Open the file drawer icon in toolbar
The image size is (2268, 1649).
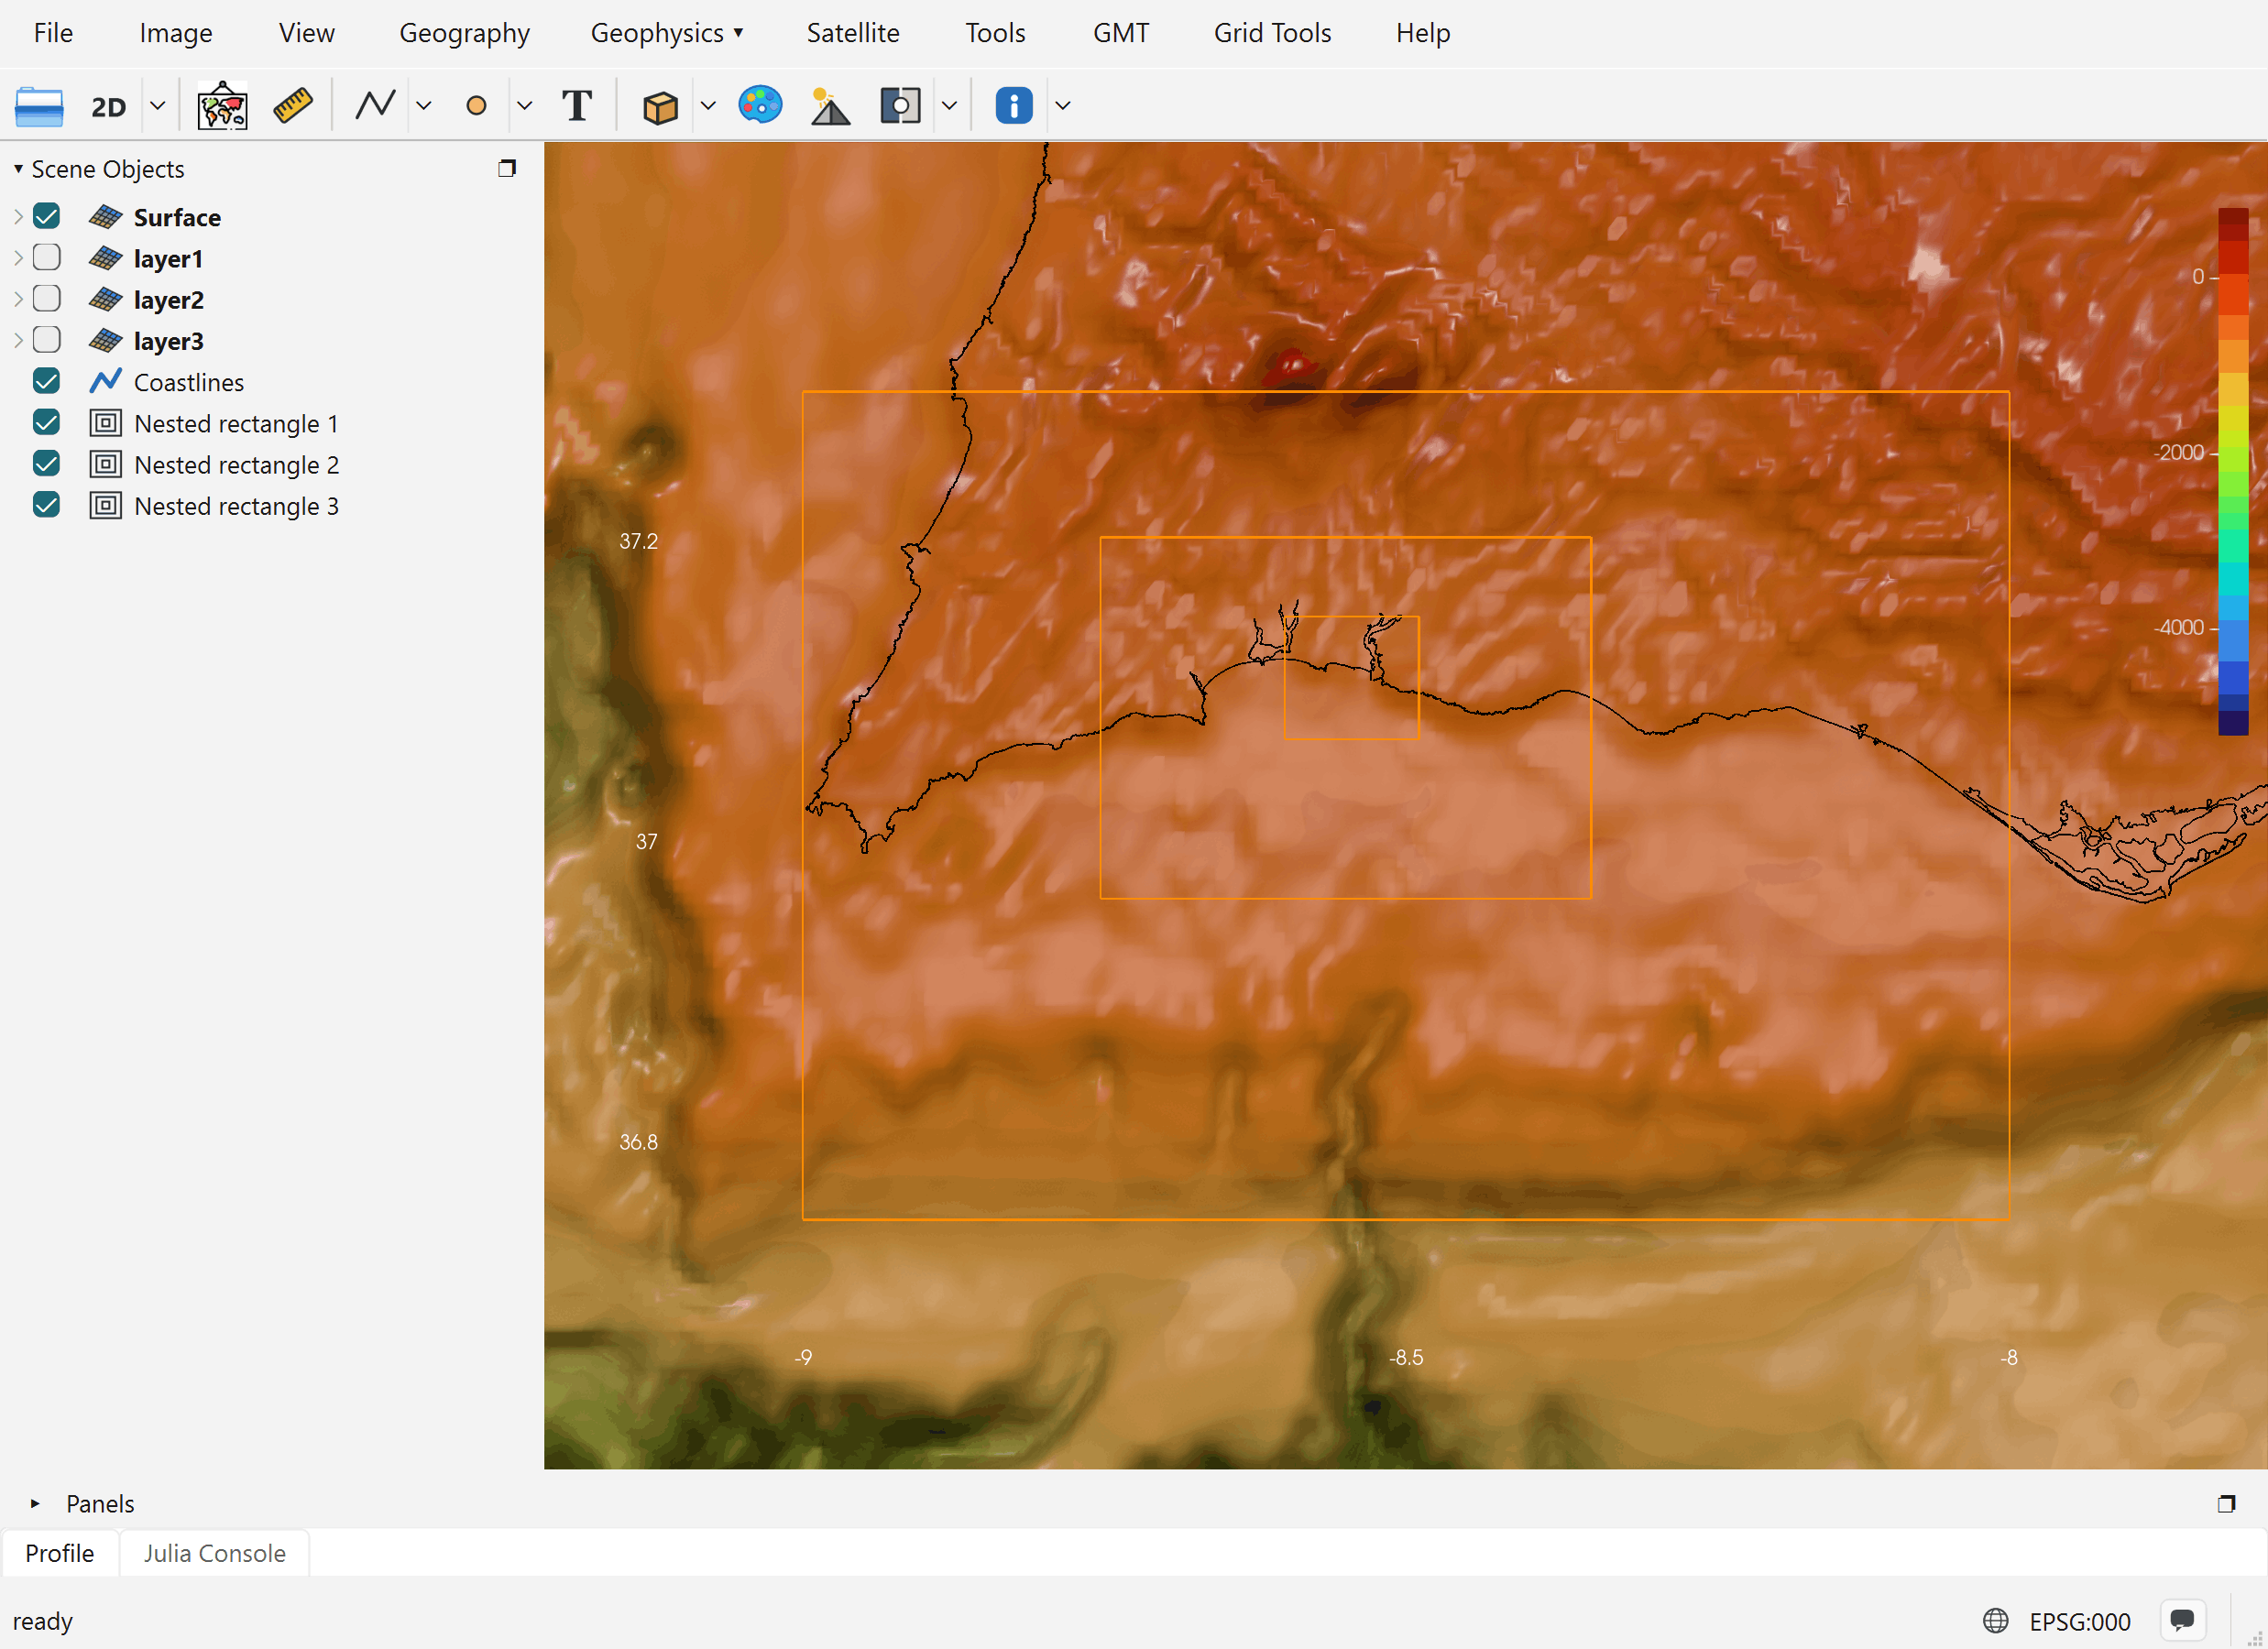pos(39,106)
